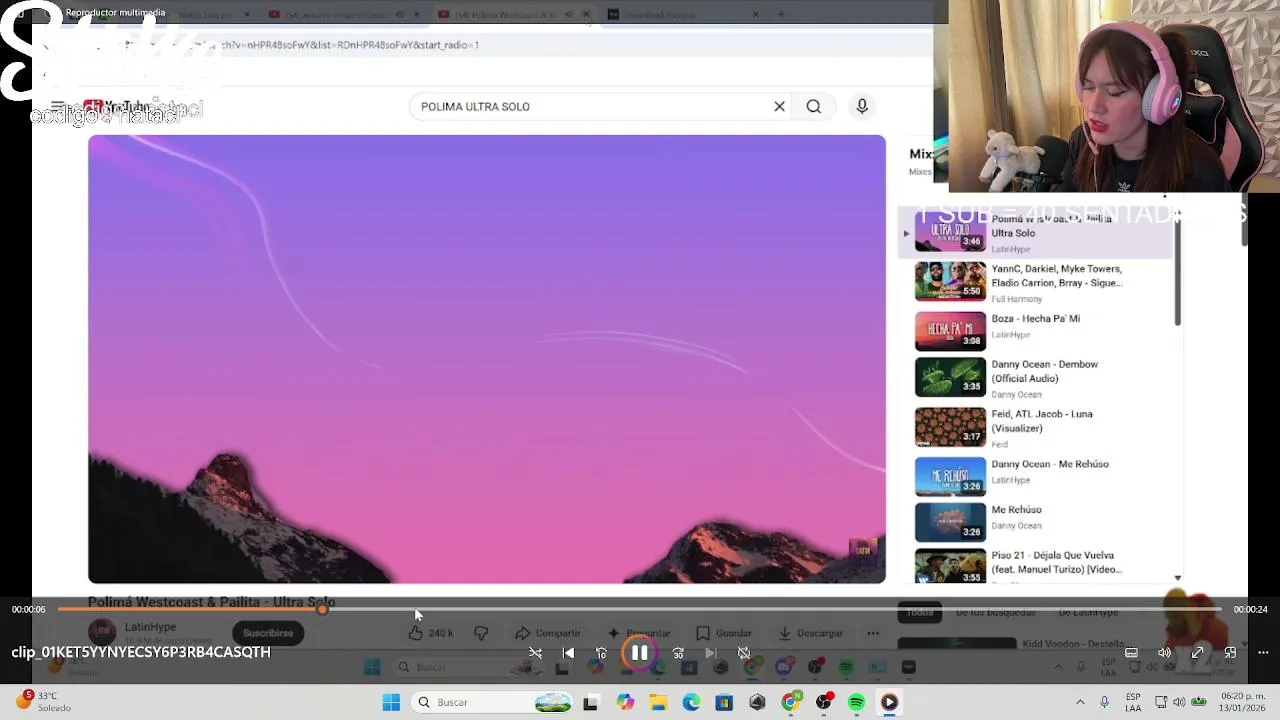Switch to OBS Studio on the taskbar

coord(823,702)
